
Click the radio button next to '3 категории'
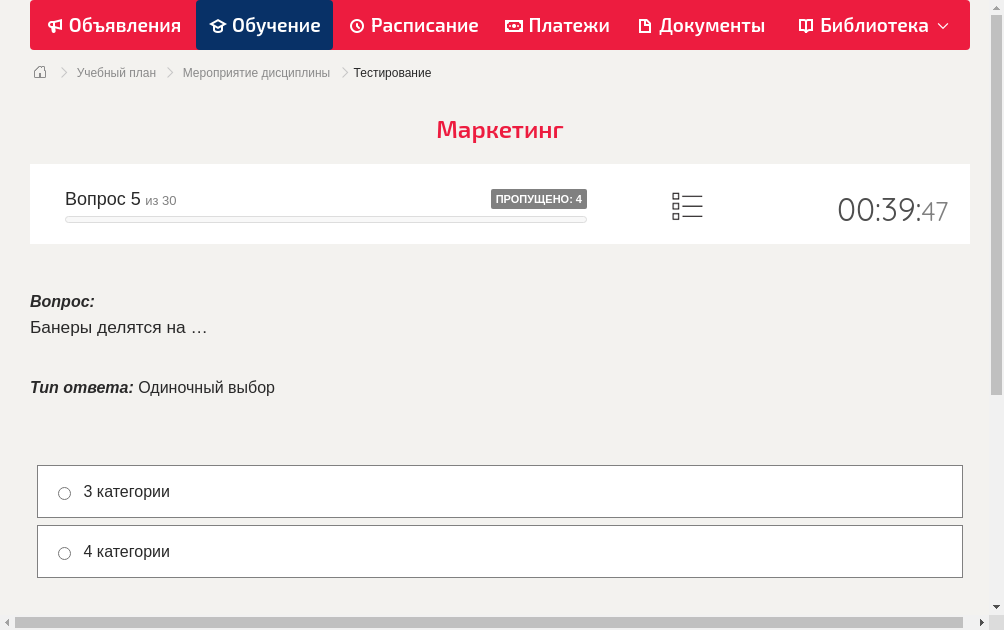64,492
